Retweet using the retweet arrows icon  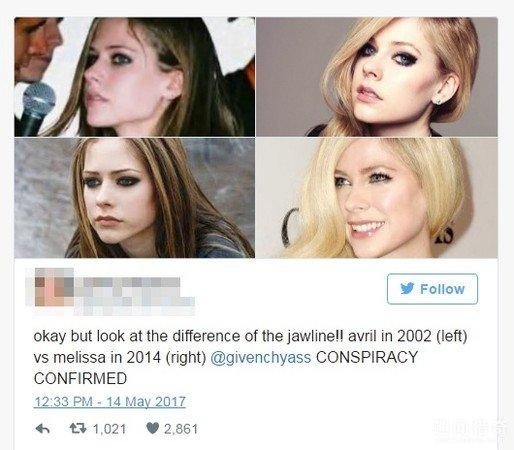[x=78, y=428]
